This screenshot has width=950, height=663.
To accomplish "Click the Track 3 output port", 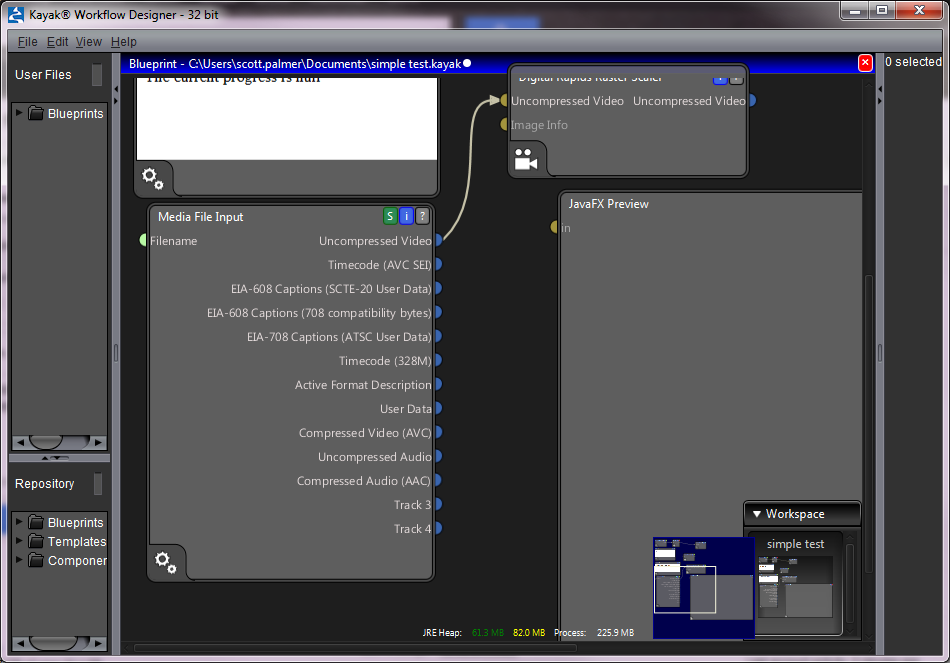I will 439,504.
